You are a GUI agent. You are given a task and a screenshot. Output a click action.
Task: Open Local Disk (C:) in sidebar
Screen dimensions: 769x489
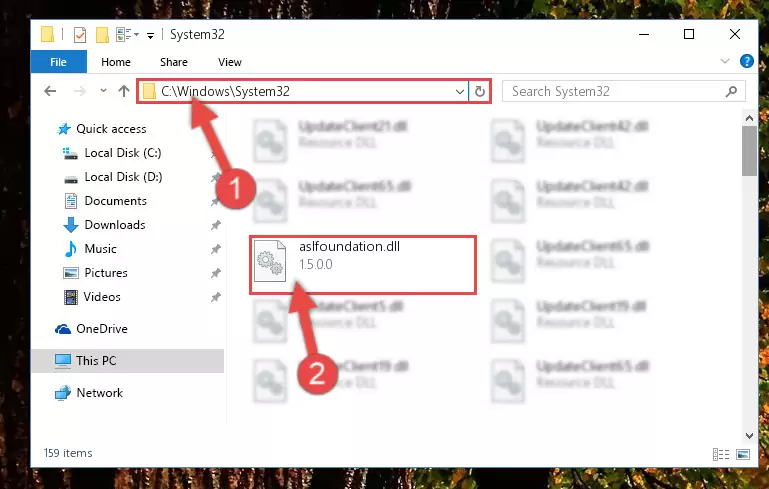[x=123, y=153]
